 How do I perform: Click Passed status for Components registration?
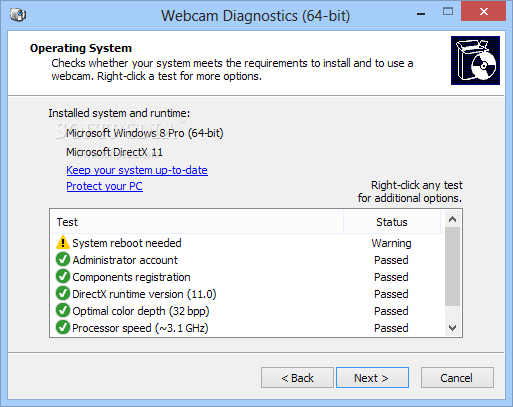(x=391, y=277)
